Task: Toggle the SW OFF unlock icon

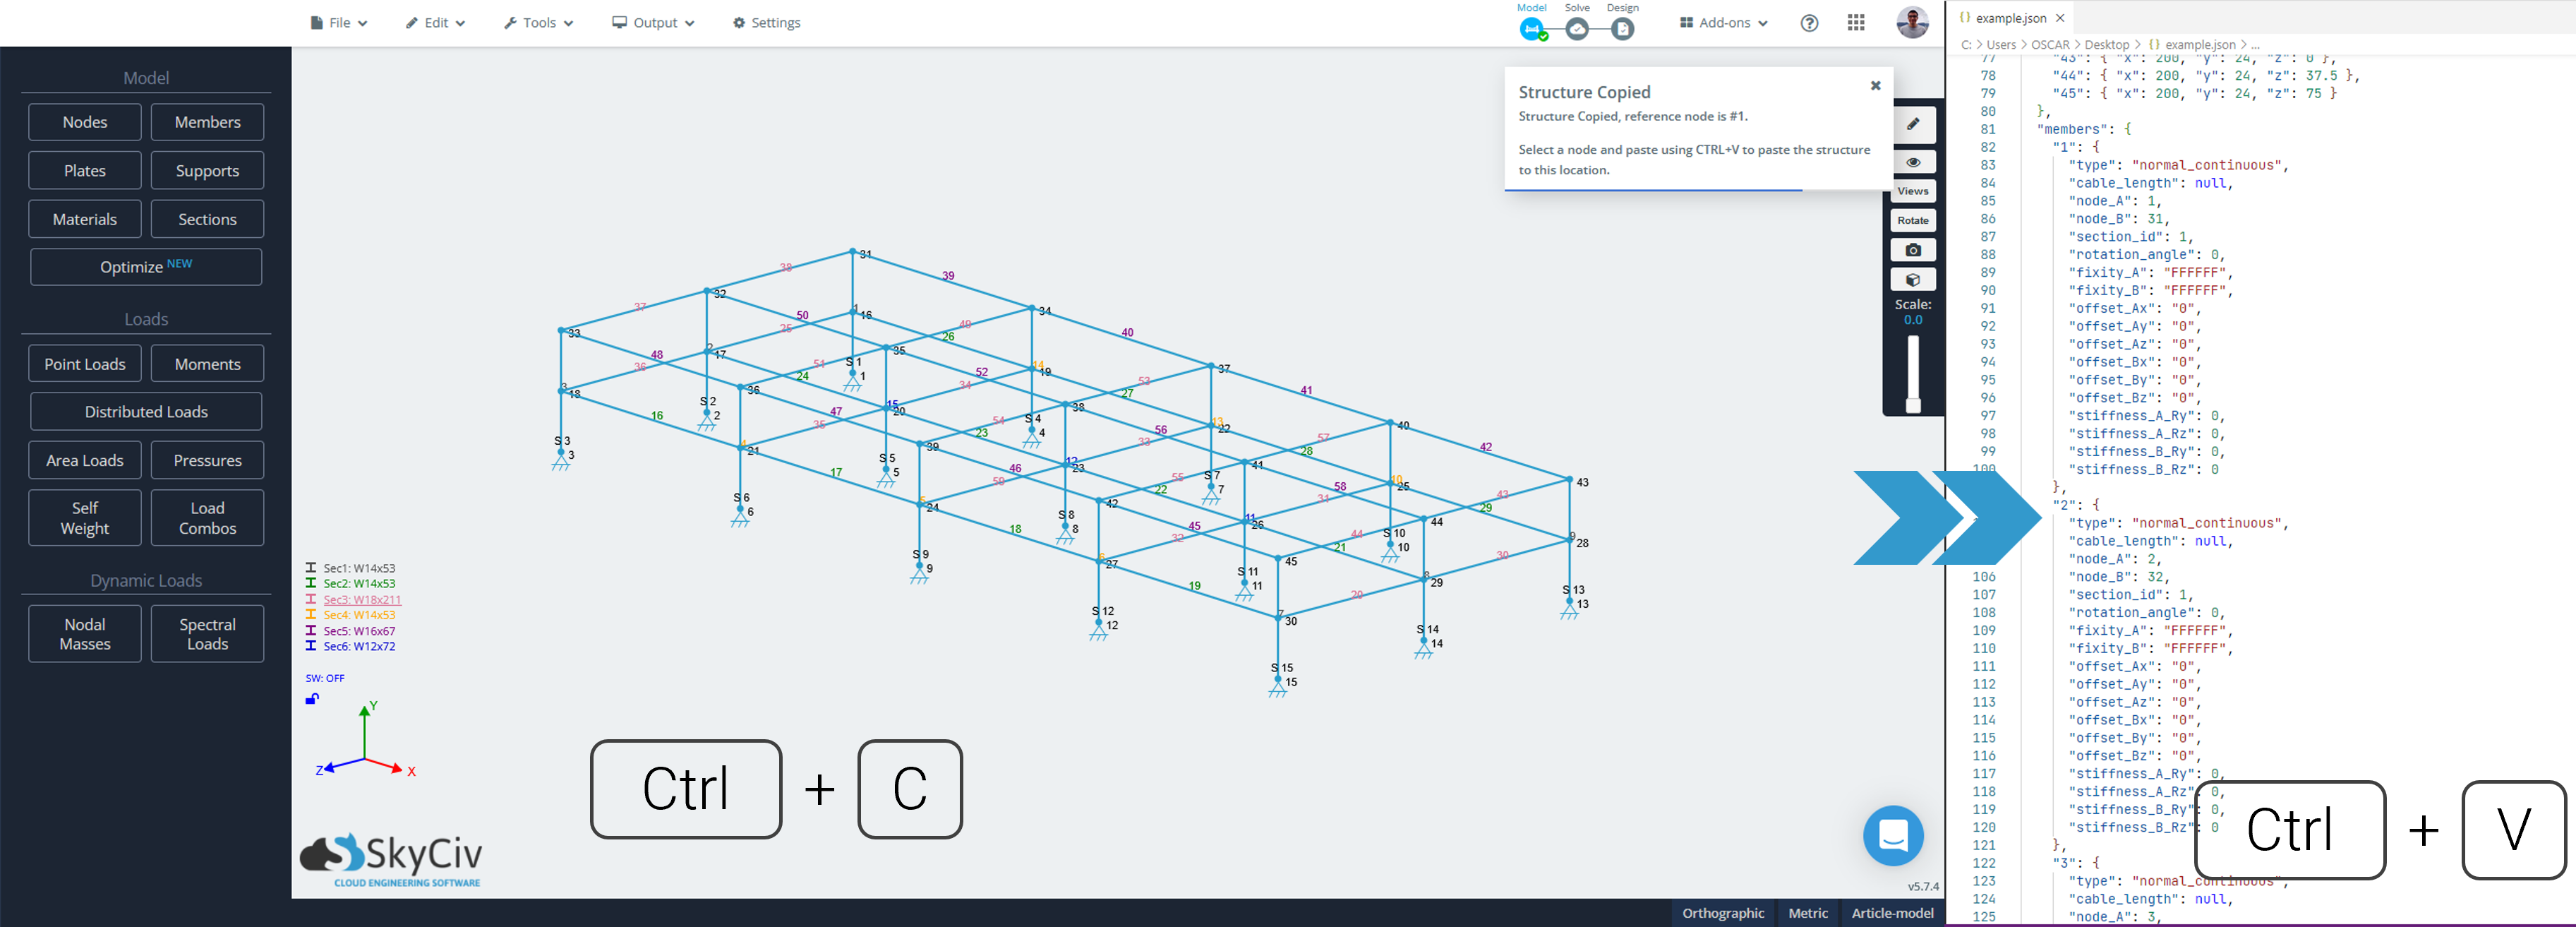Action: 312,699
